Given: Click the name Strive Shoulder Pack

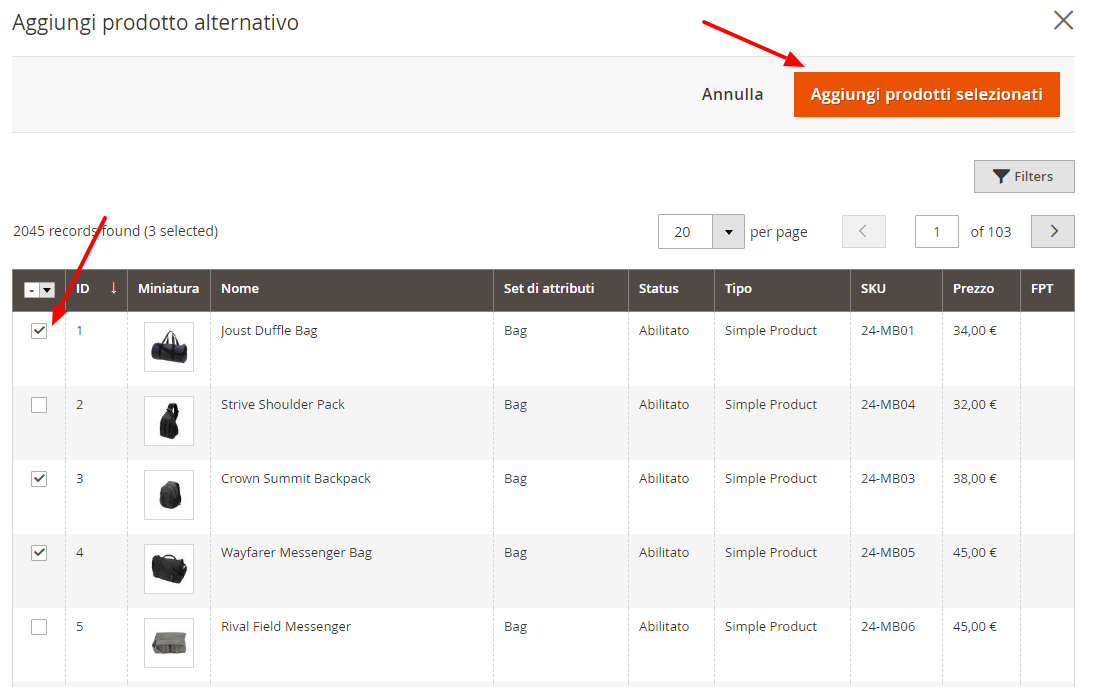Looking at the screenshot, I should pyautogui.click(x=282, y=405).
